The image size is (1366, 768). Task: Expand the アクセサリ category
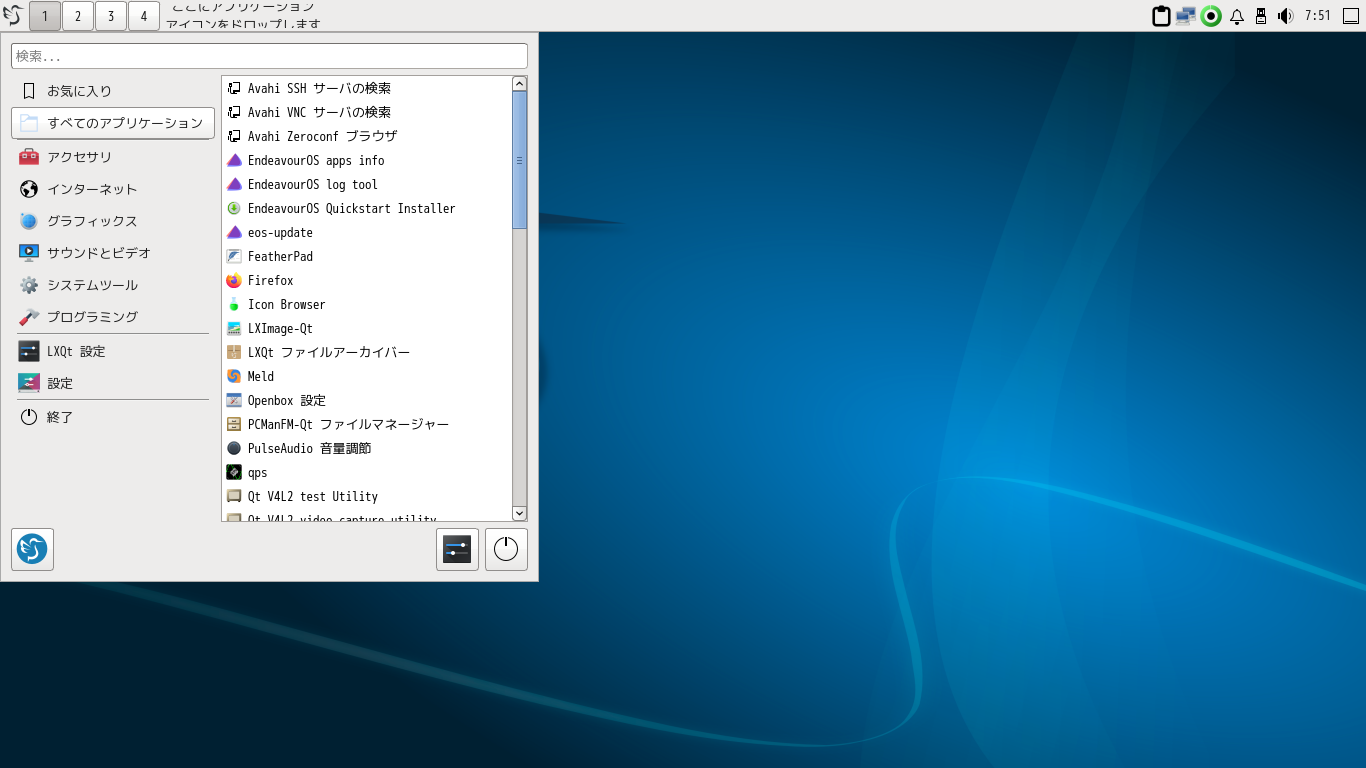pos(80,157)
